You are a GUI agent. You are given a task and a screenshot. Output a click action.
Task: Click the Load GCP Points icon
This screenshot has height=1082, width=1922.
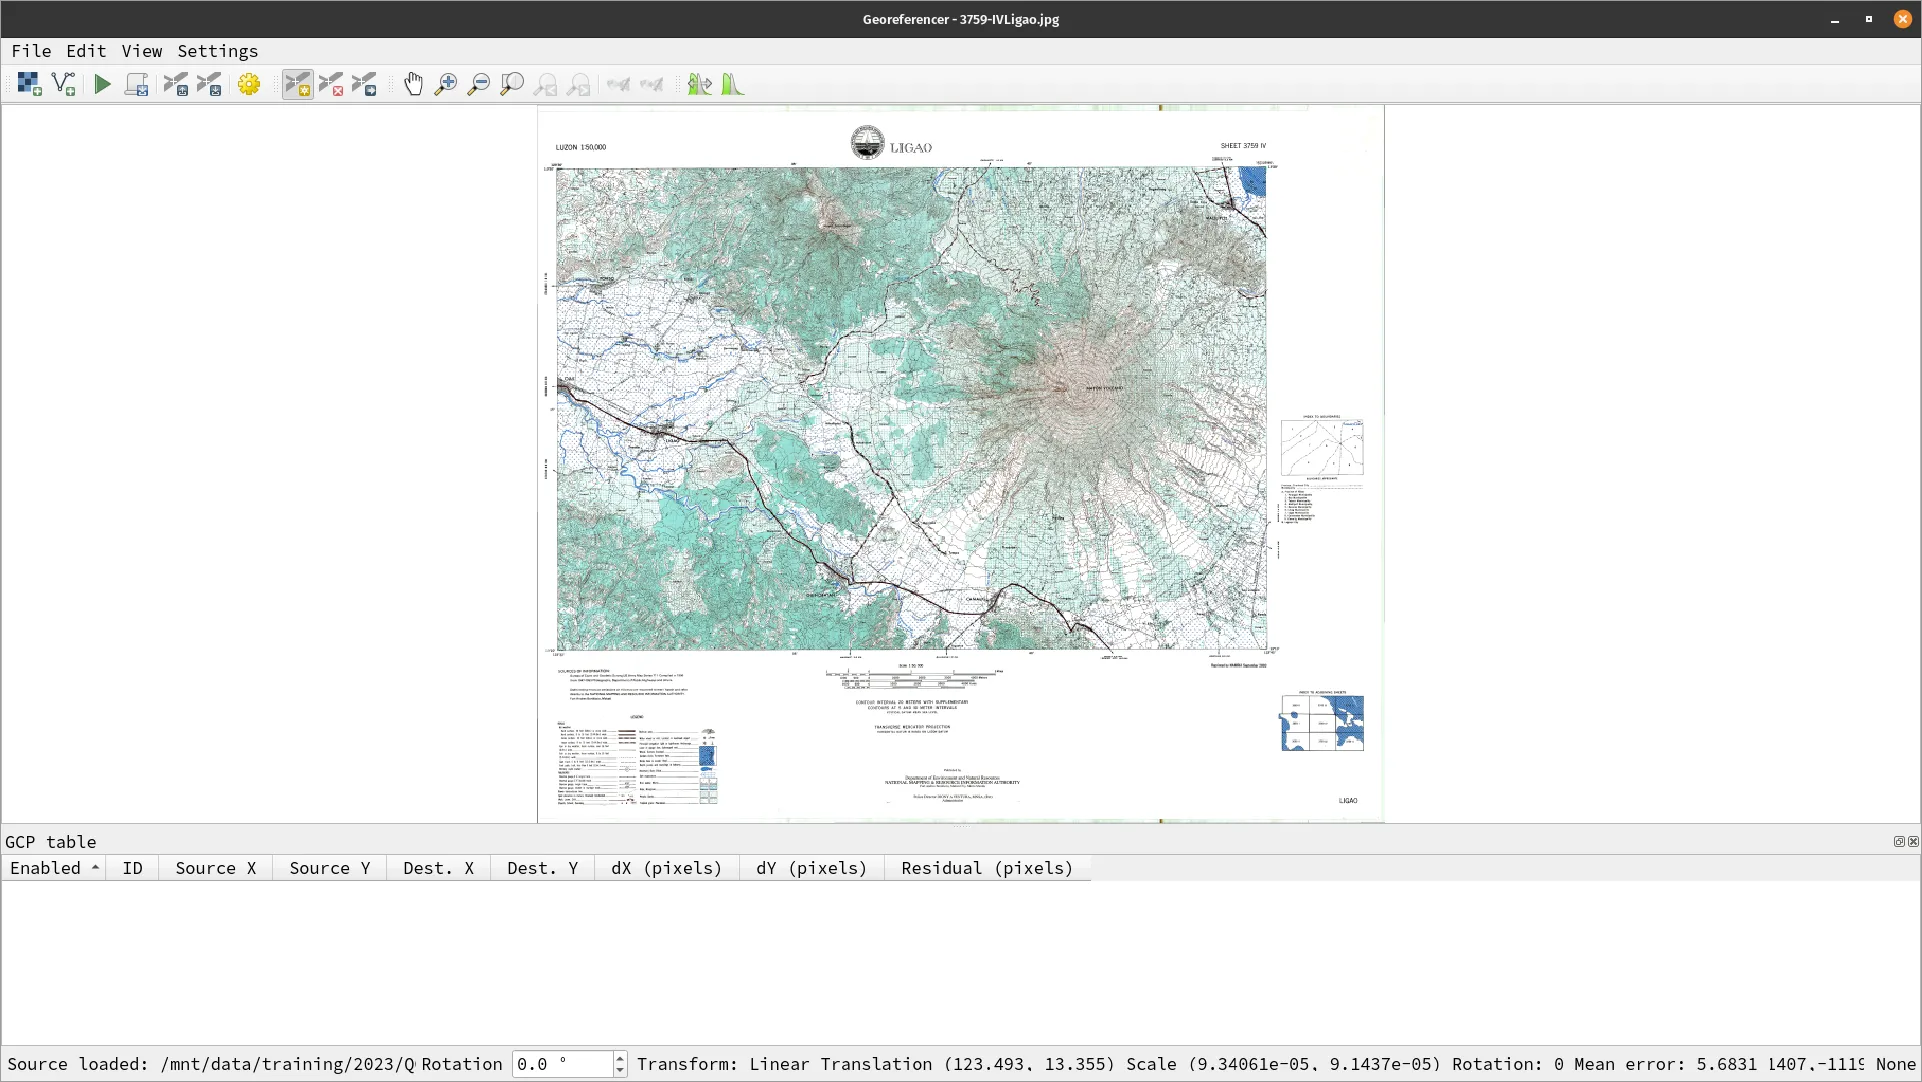pyautogui.click(x=176, y=85)
